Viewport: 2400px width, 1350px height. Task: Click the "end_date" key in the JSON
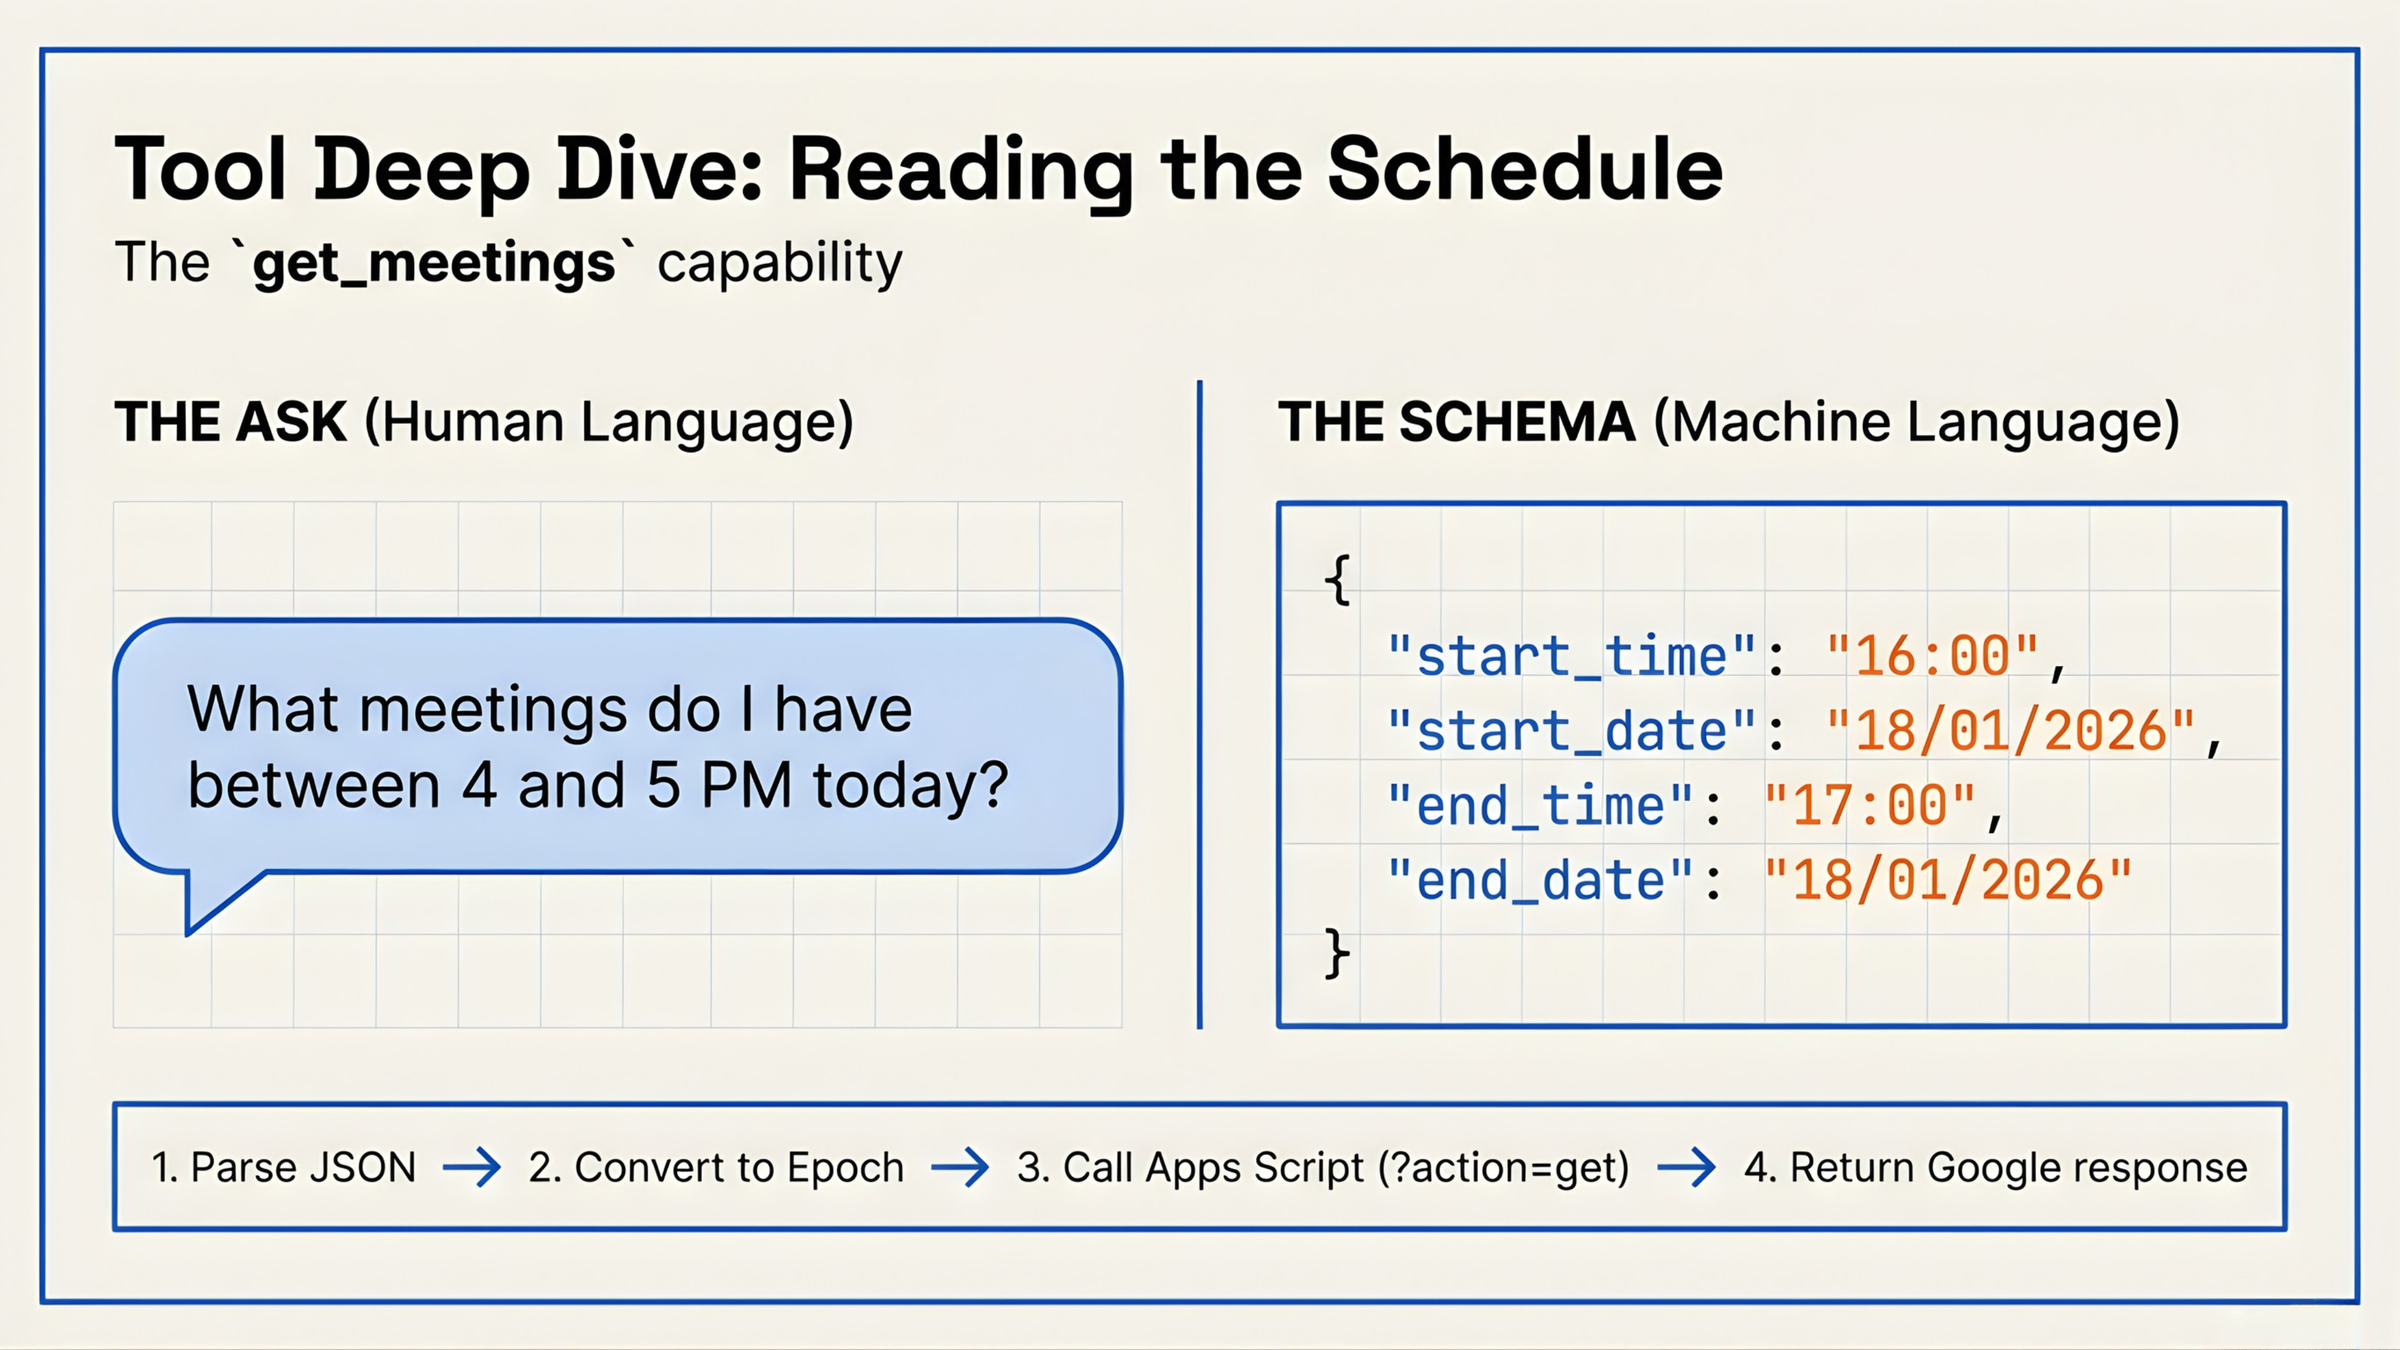click(1540, 881)
